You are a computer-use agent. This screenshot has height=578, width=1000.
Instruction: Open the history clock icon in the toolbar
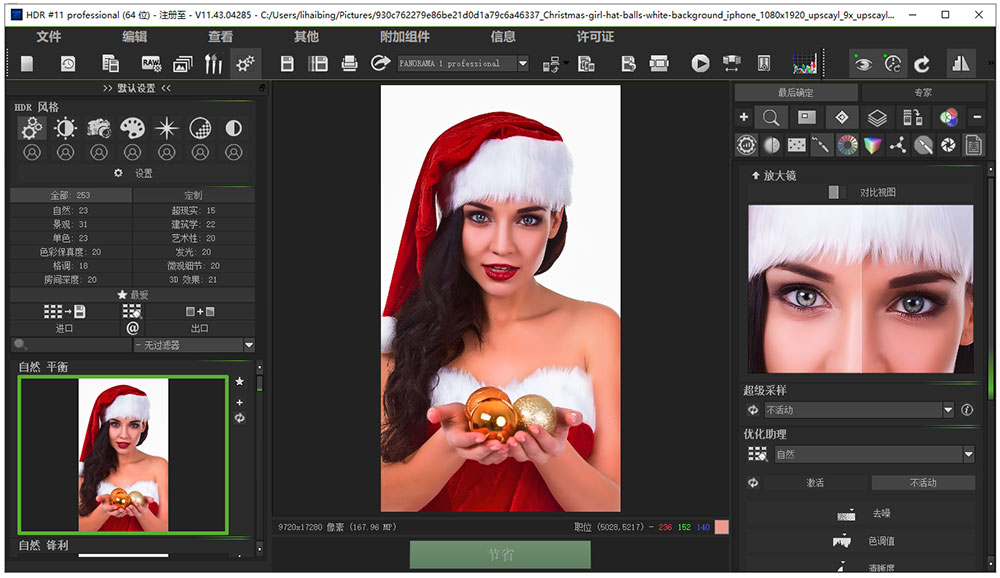[68, 63]
